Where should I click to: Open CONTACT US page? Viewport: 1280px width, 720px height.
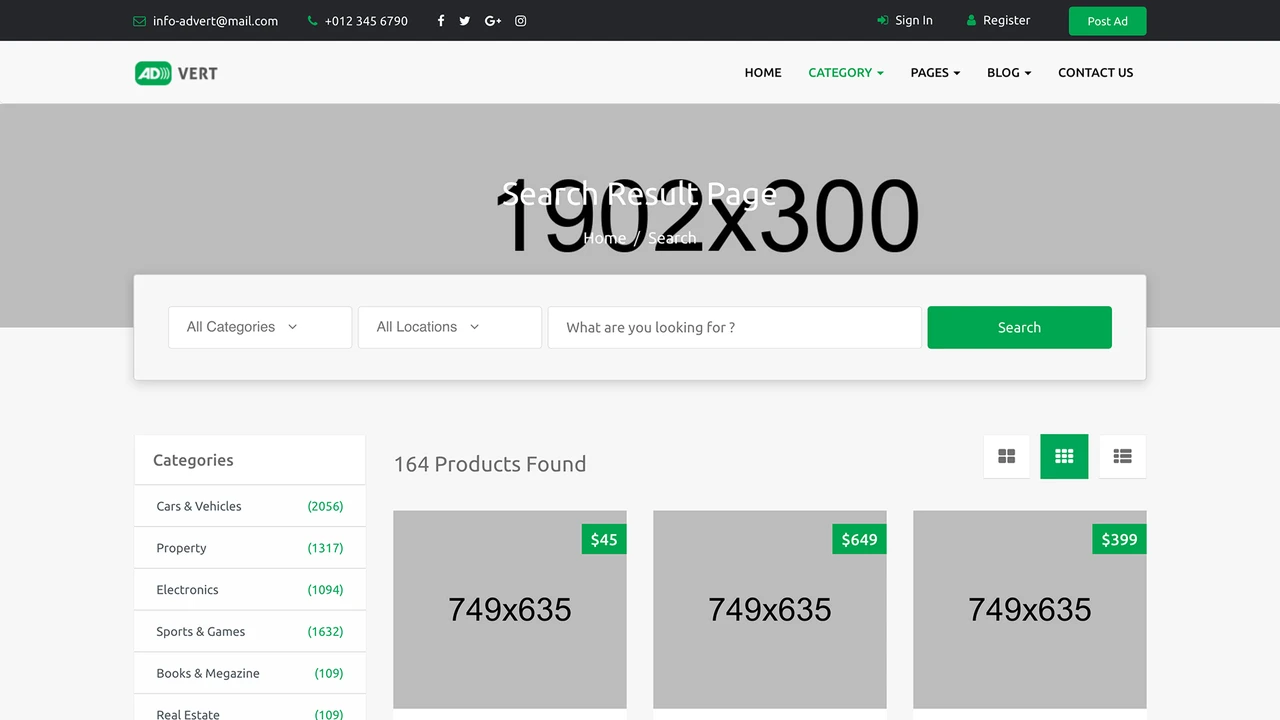click(1096, 72)
